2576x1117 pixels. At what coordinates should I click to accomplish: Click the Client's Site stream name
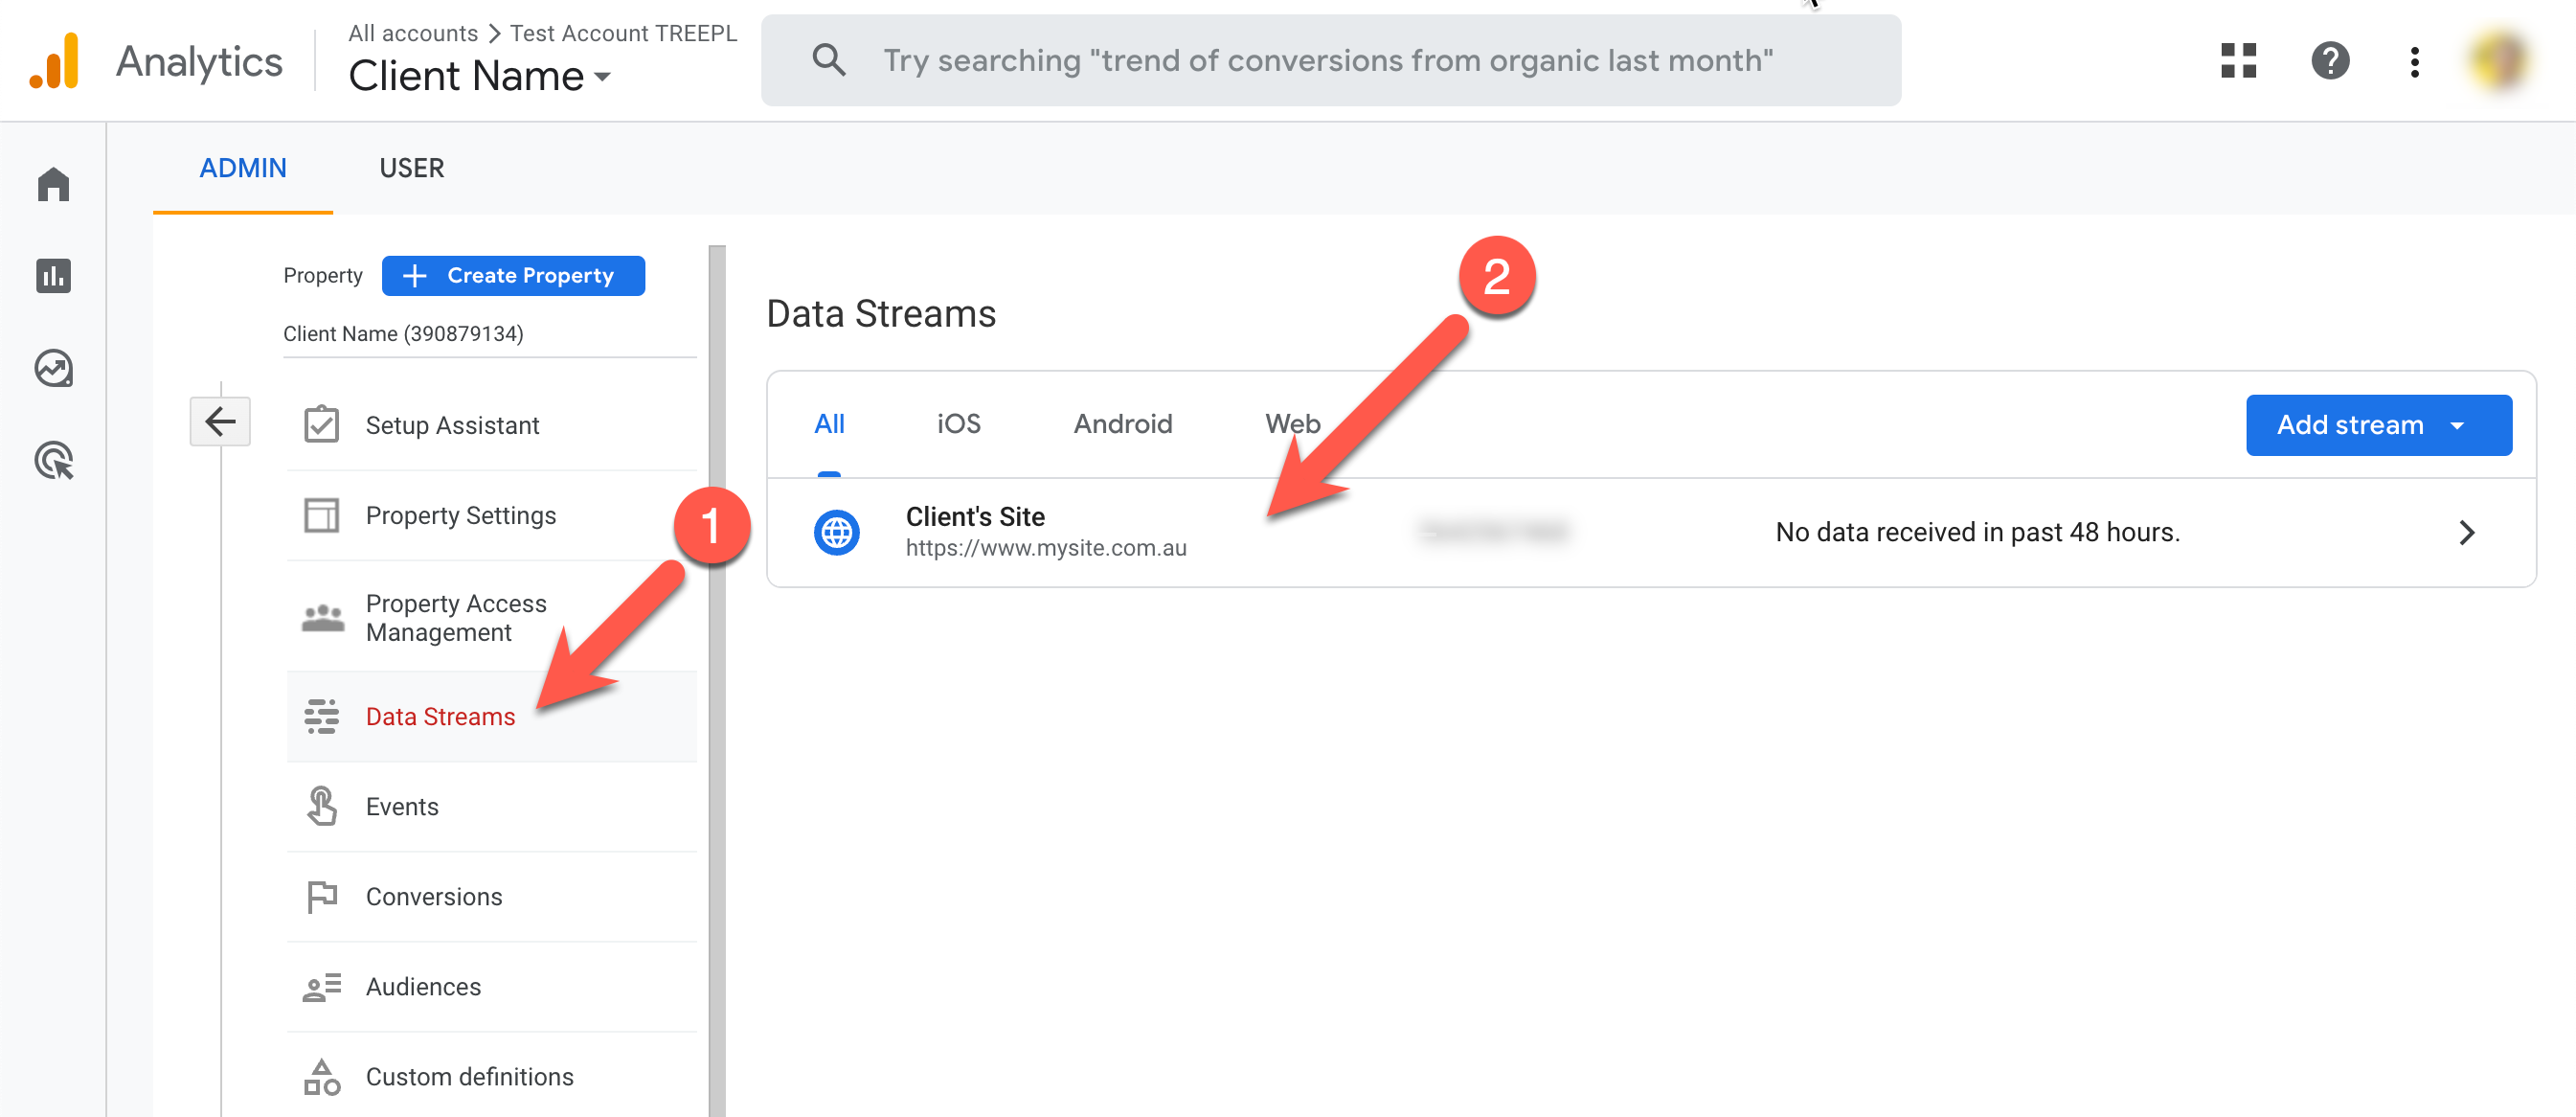click(x=975, y=516)
